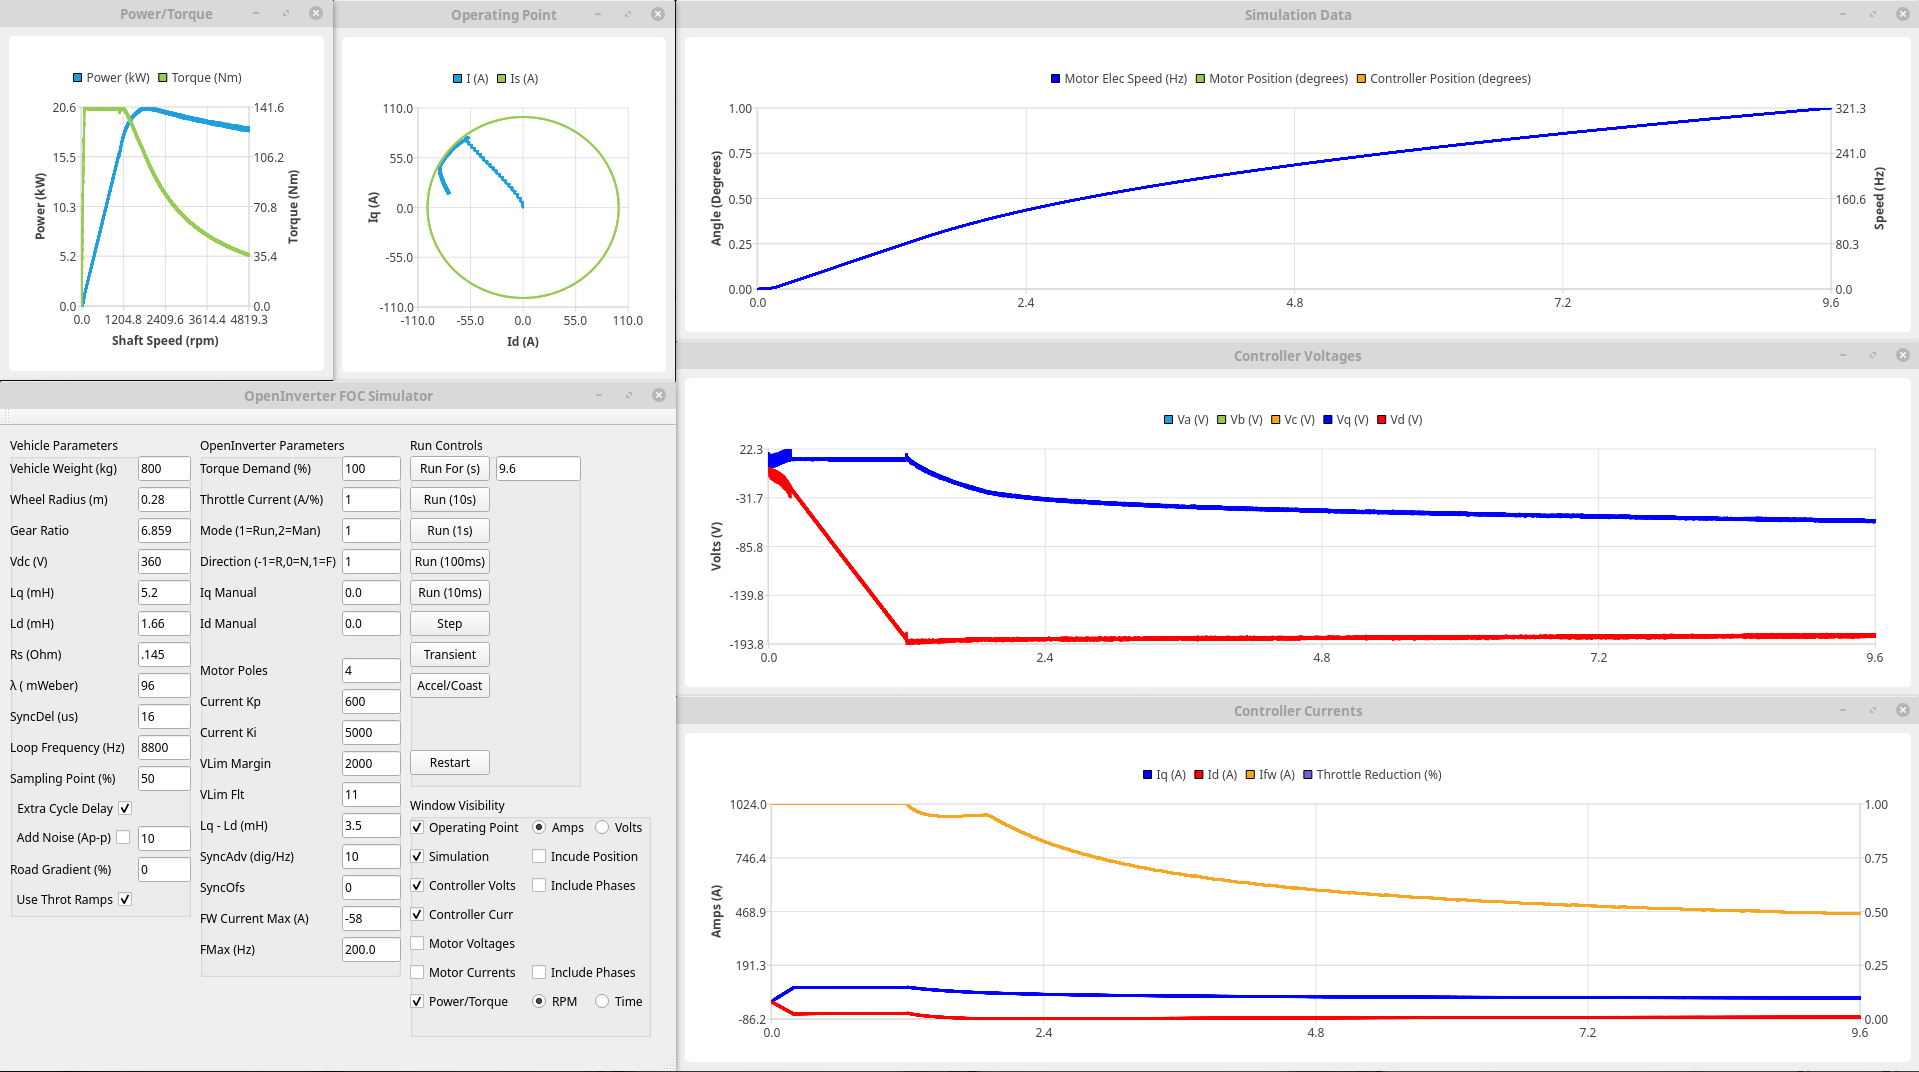This screenshot has width=1919, height=1072.
Task: Switch Power/Torque axis to Time
Action: 602,1001
